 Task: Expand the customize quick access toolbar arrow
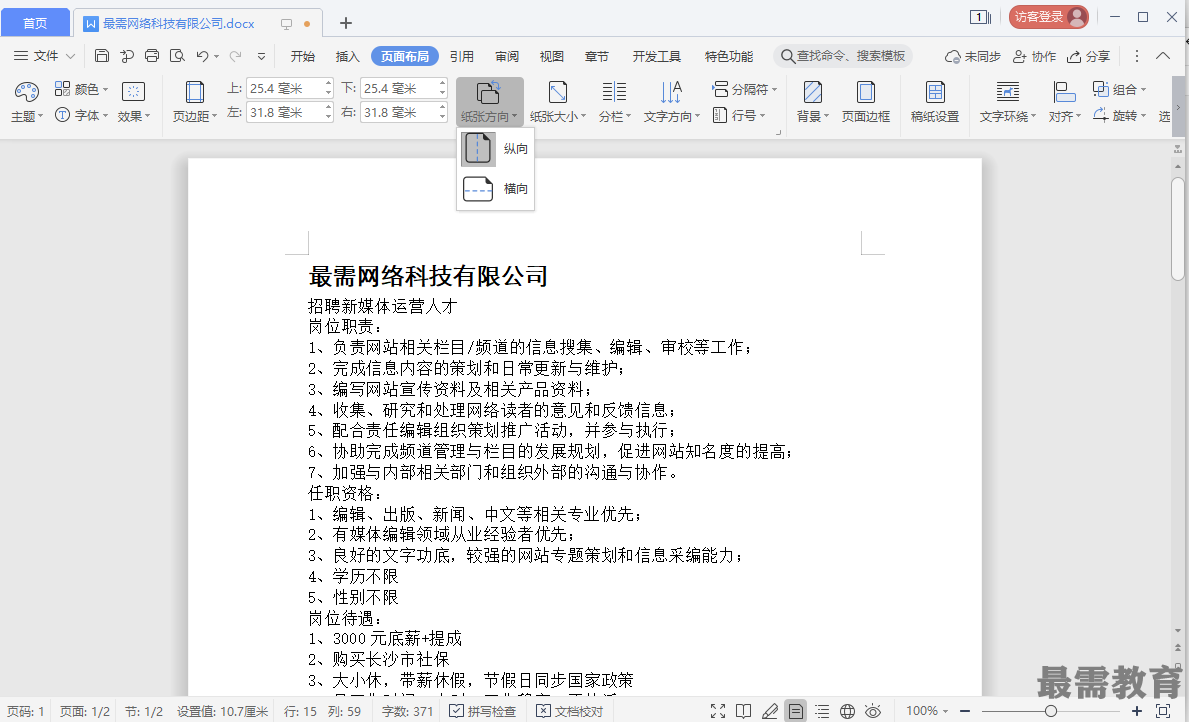coord(262,56)
